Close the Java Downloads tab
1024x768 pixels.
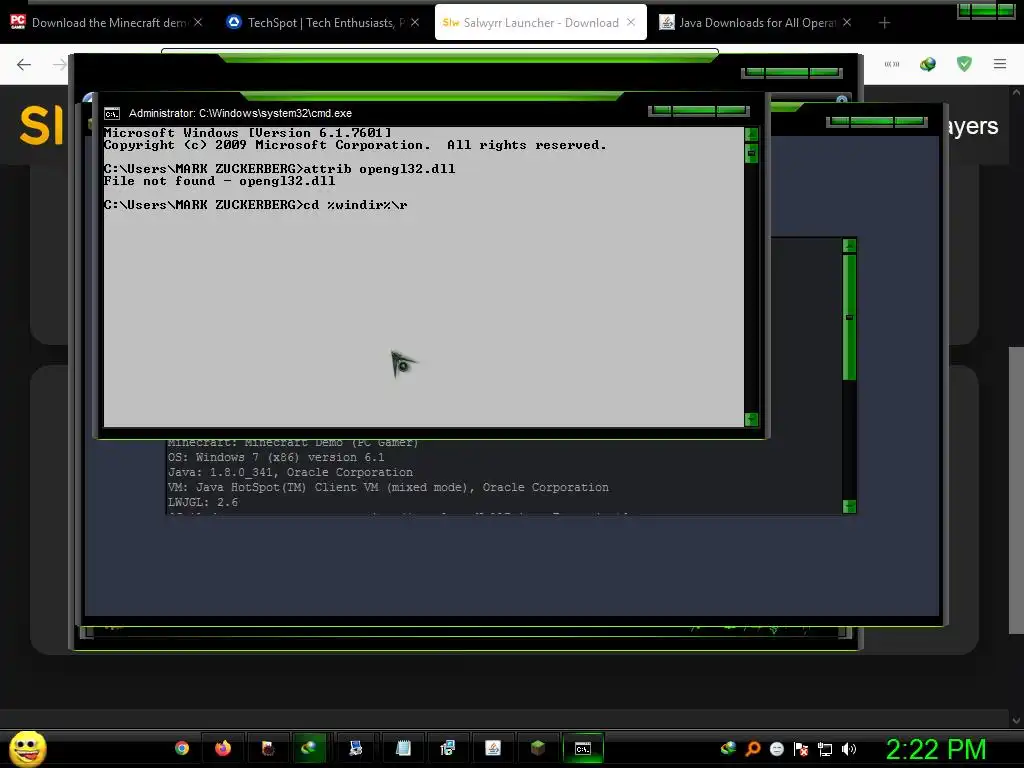tap(847, 22)
